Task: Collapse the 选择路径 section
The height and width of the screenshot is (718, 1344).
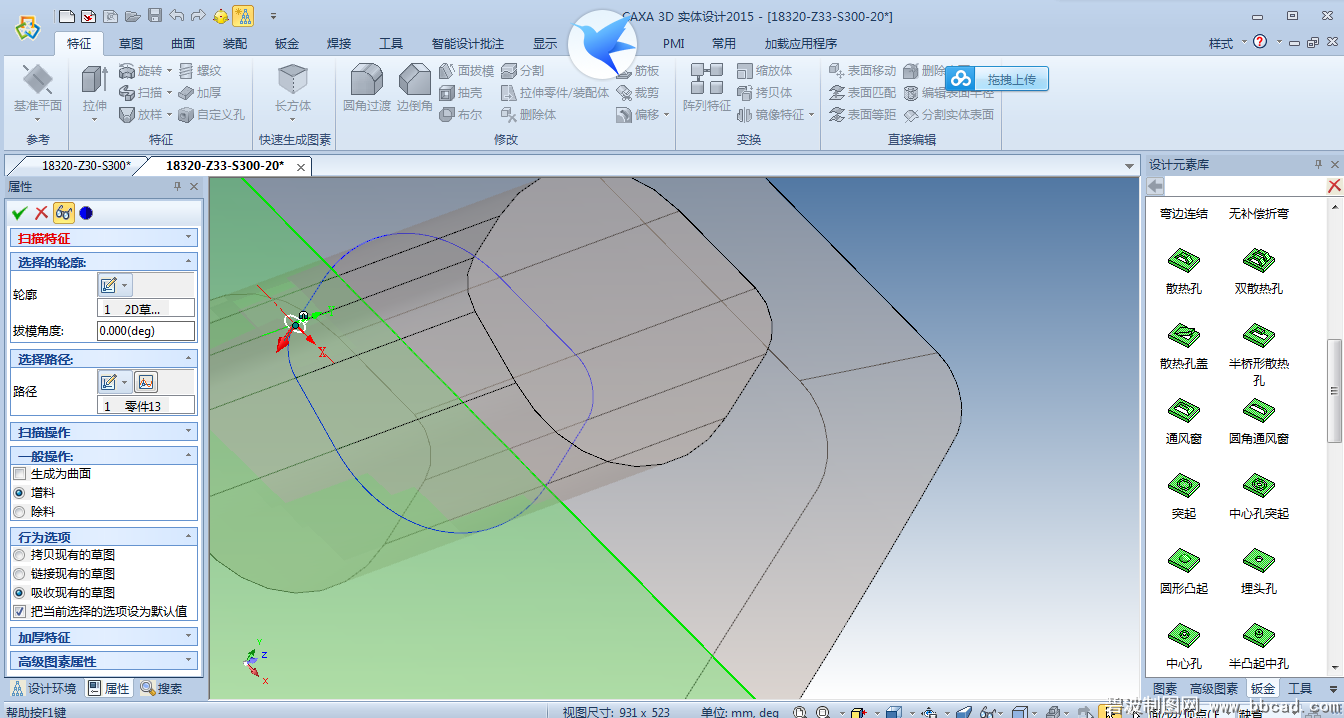Action: pyautogui.click(x=104, y=358)
